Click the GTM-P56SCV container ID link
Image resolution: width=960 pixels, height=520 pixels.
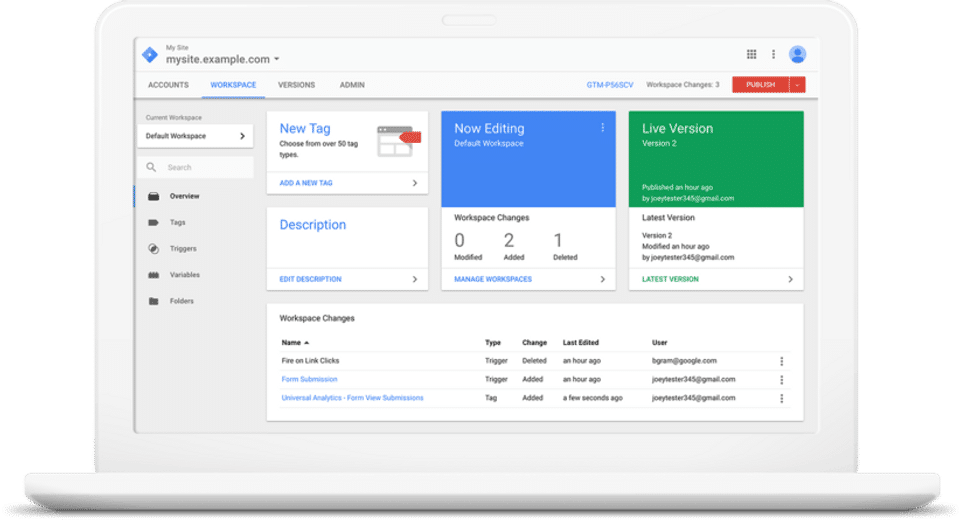click(x=610, y=85)
